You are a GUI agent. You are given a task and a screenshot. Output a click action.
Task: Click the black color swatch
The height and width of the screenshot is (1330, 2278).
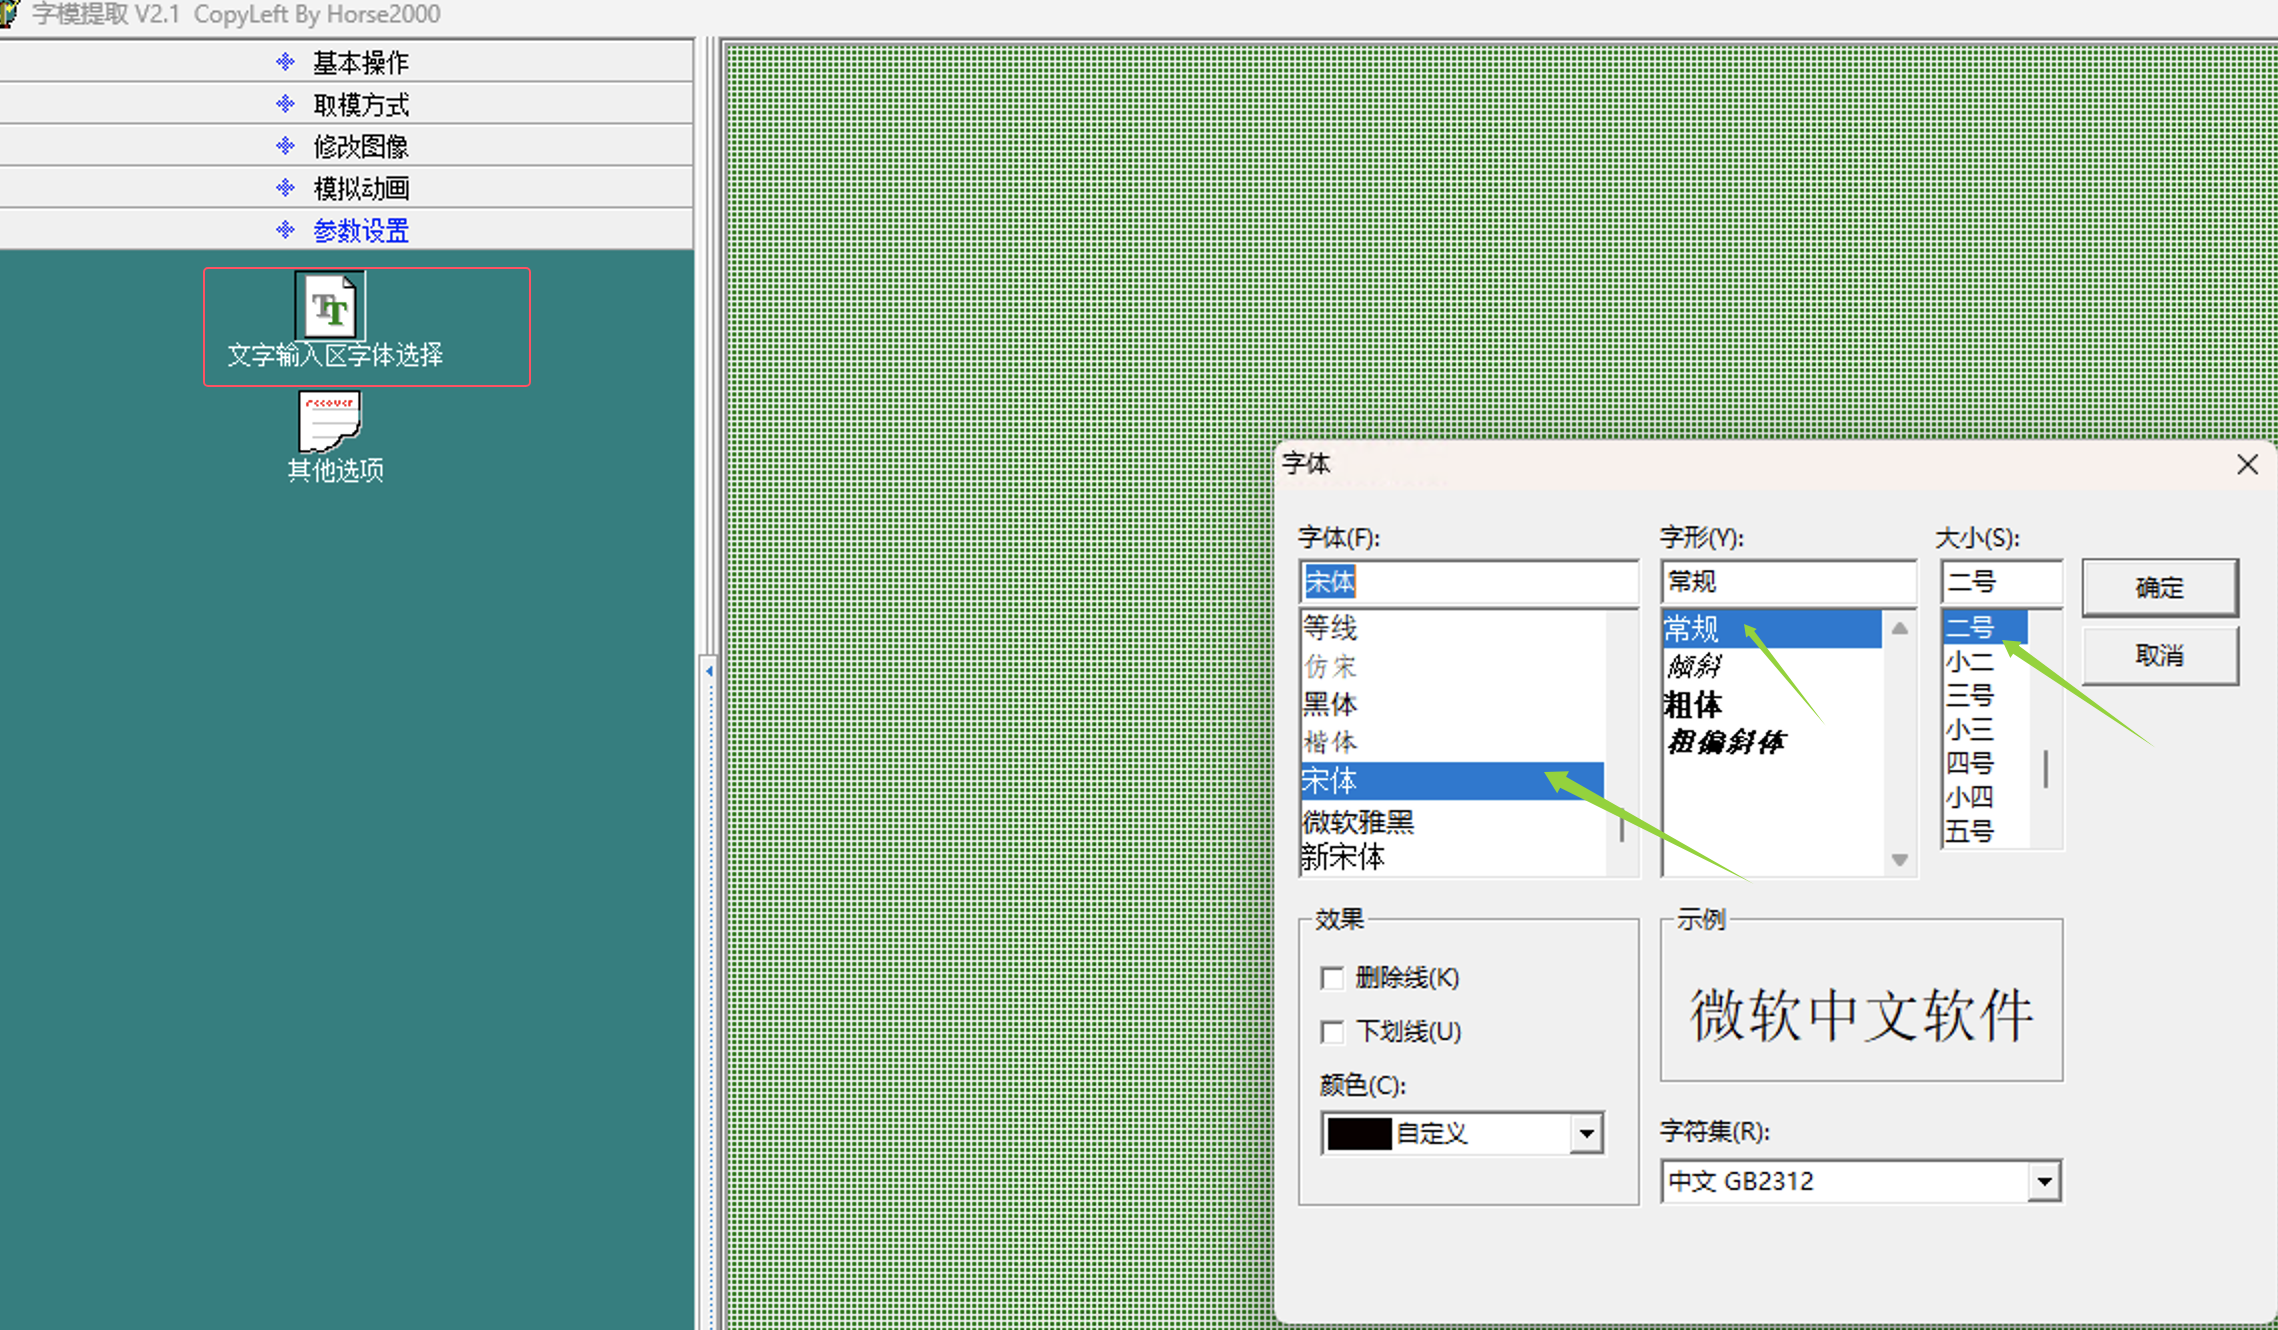pos(1359,1134)
